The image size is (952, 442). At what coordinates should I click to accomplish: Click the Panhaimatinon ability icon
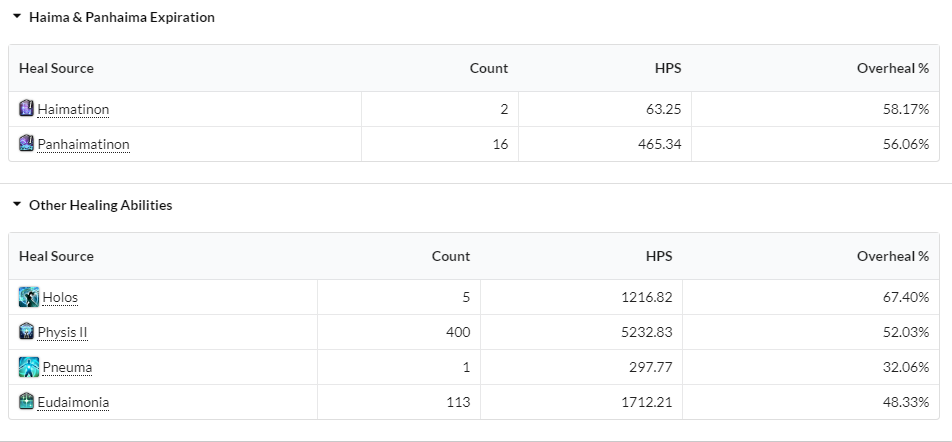pos(26,144)
